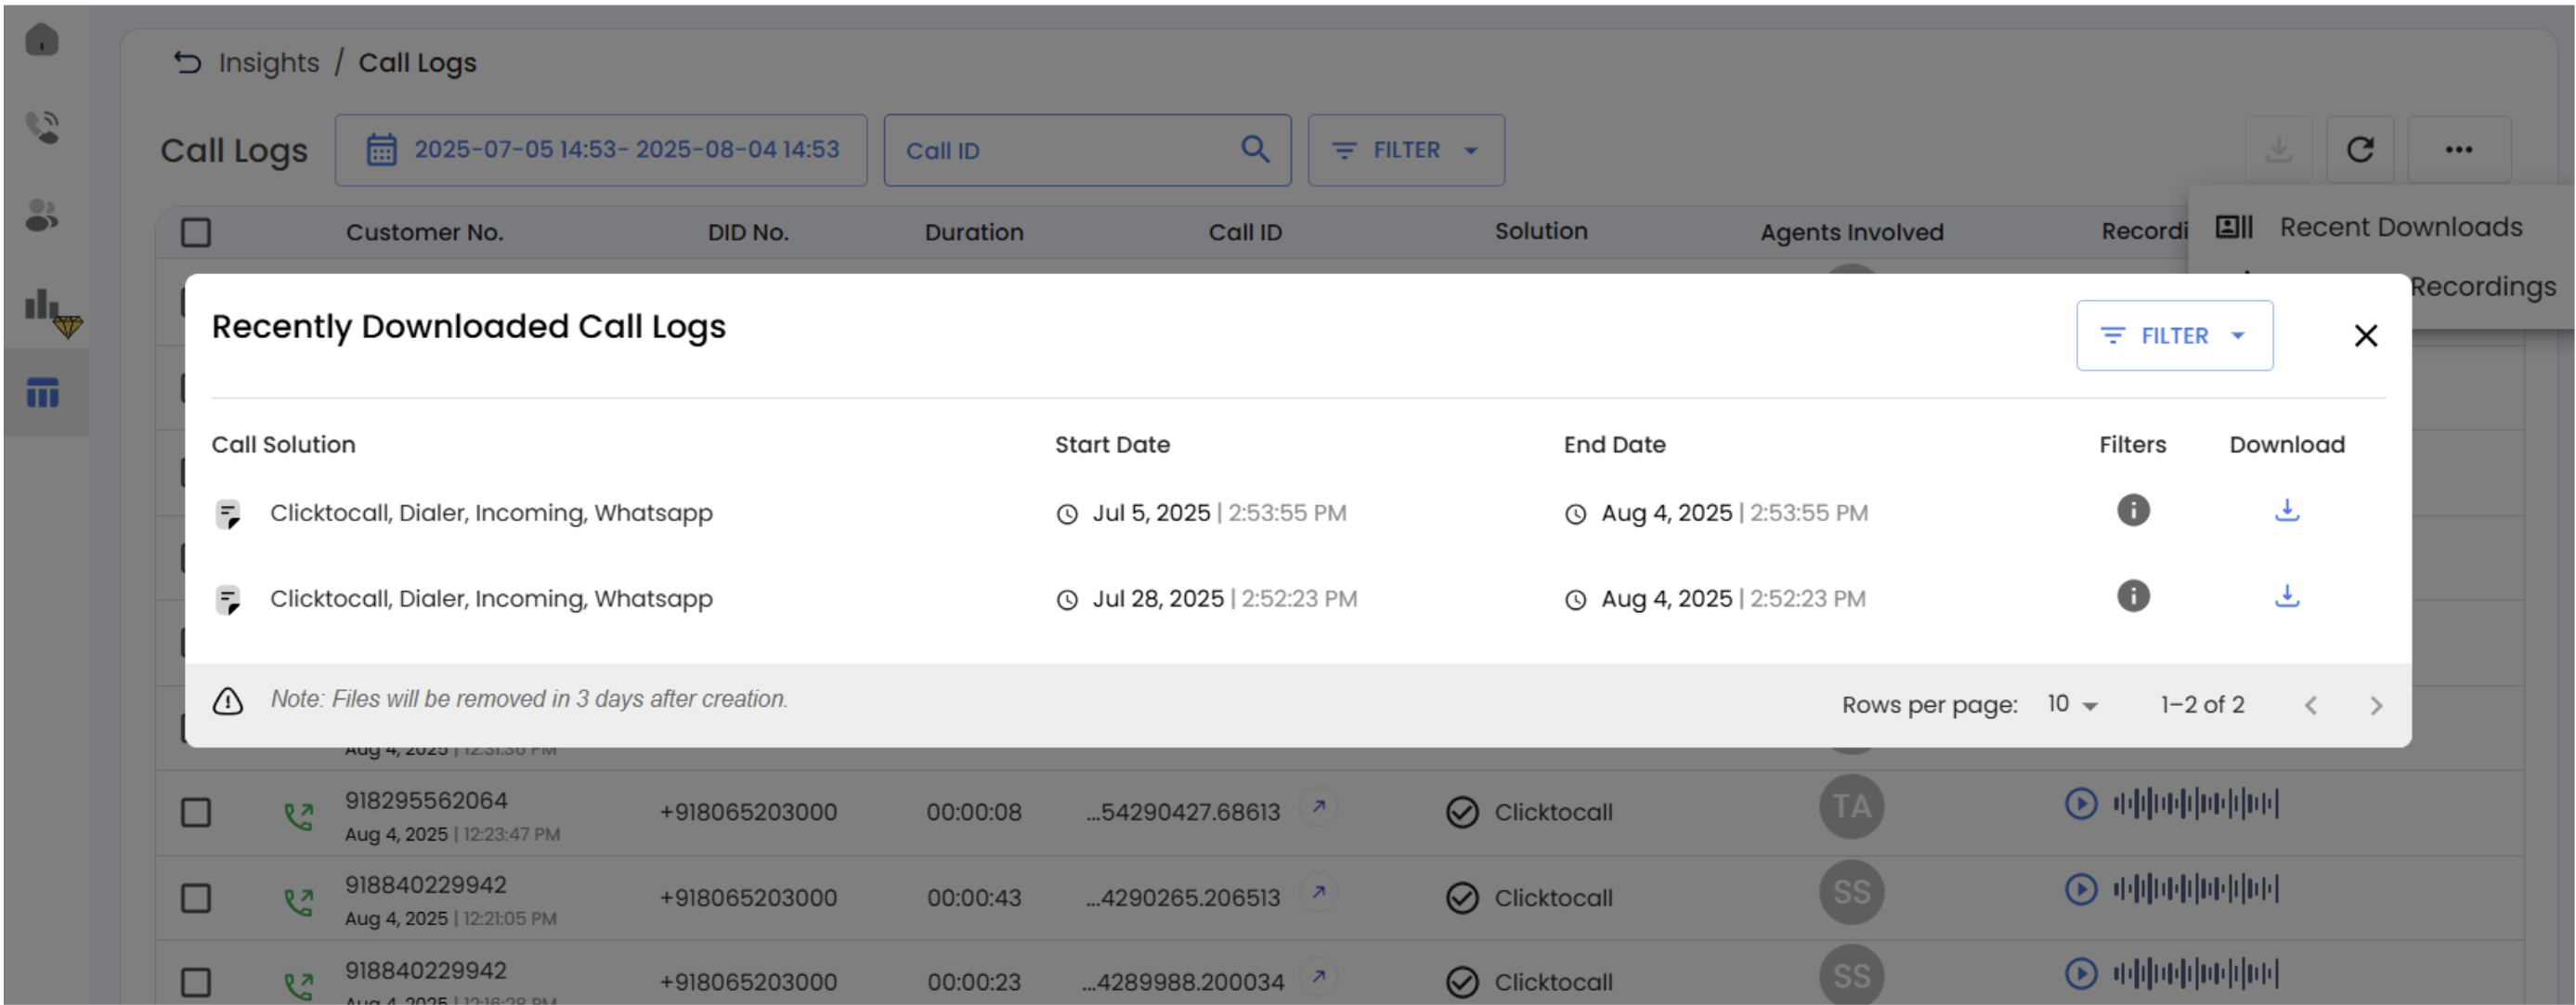The image size is (2576, 1005).
Task: Select the Recordings menu entry
Action: 2483,288
